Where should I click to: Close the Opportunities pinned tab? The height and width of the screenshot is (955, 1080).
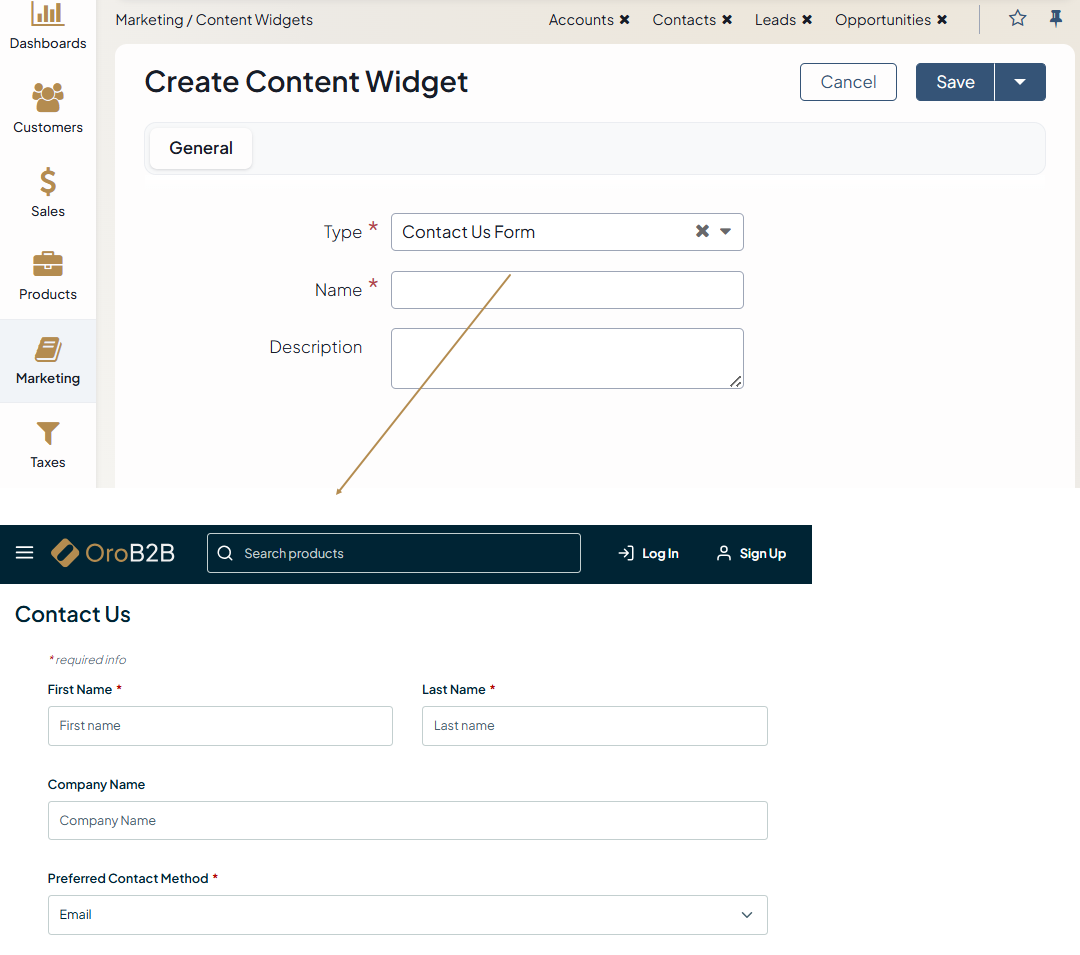tap(942, 20)
